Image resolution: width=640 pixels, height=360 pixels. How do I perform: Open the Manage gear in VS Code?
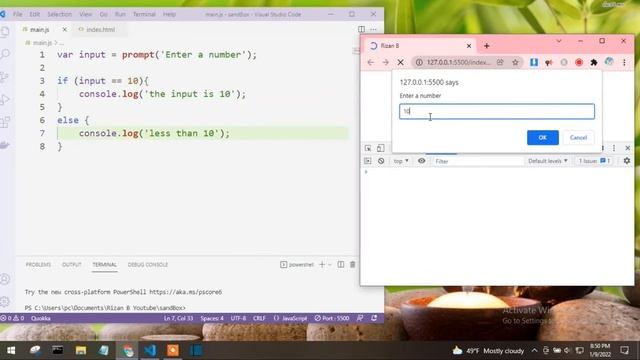click(5, 302)
